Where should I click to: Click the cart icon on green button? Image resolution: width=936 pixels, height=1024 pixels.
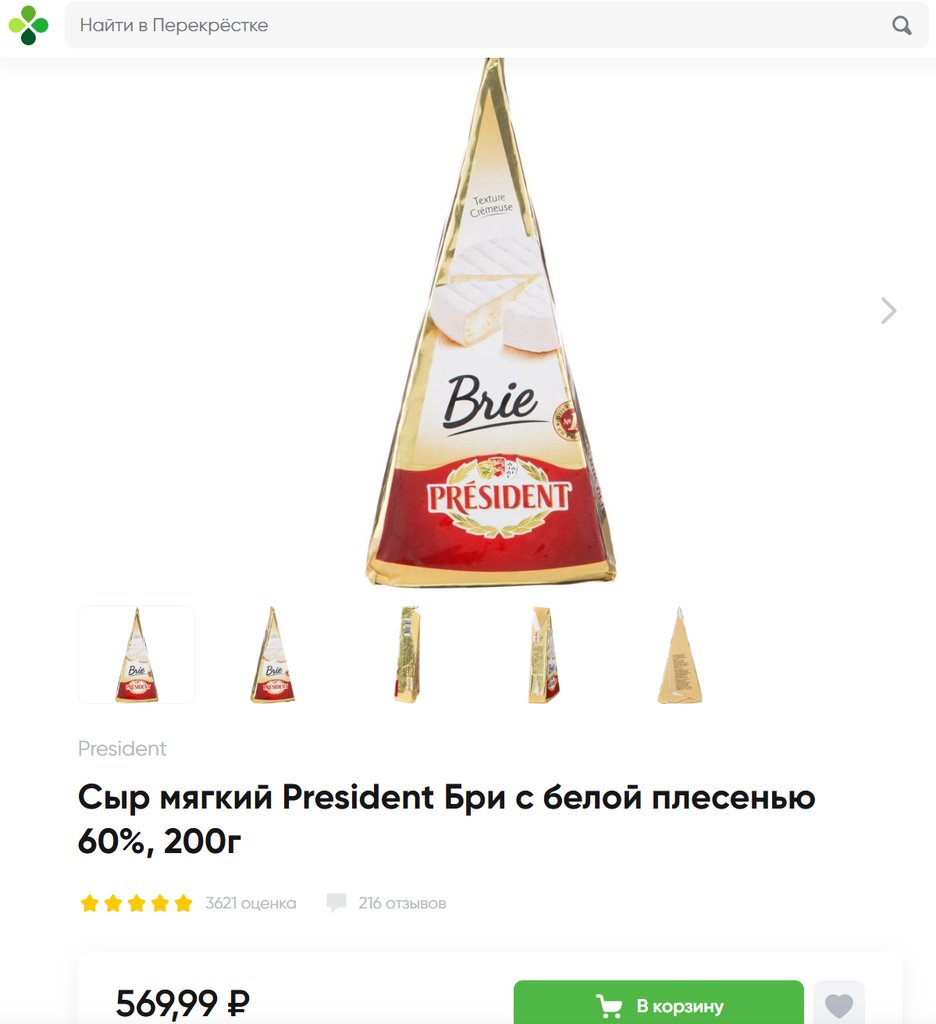point(609,1006)
